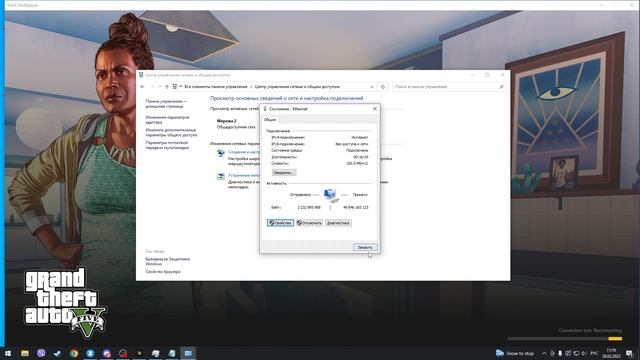Open the weather widget 'Snow to stop'
Viewport: 640px width, 360px height.
point(515,353)
